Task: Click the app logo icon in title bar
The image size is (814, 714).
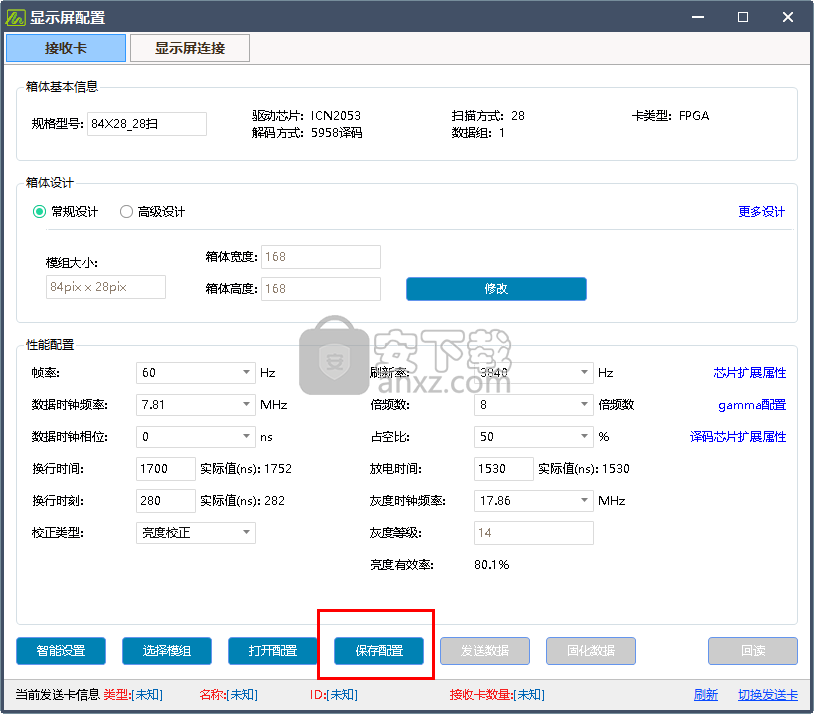Action: tap(15, 17)
